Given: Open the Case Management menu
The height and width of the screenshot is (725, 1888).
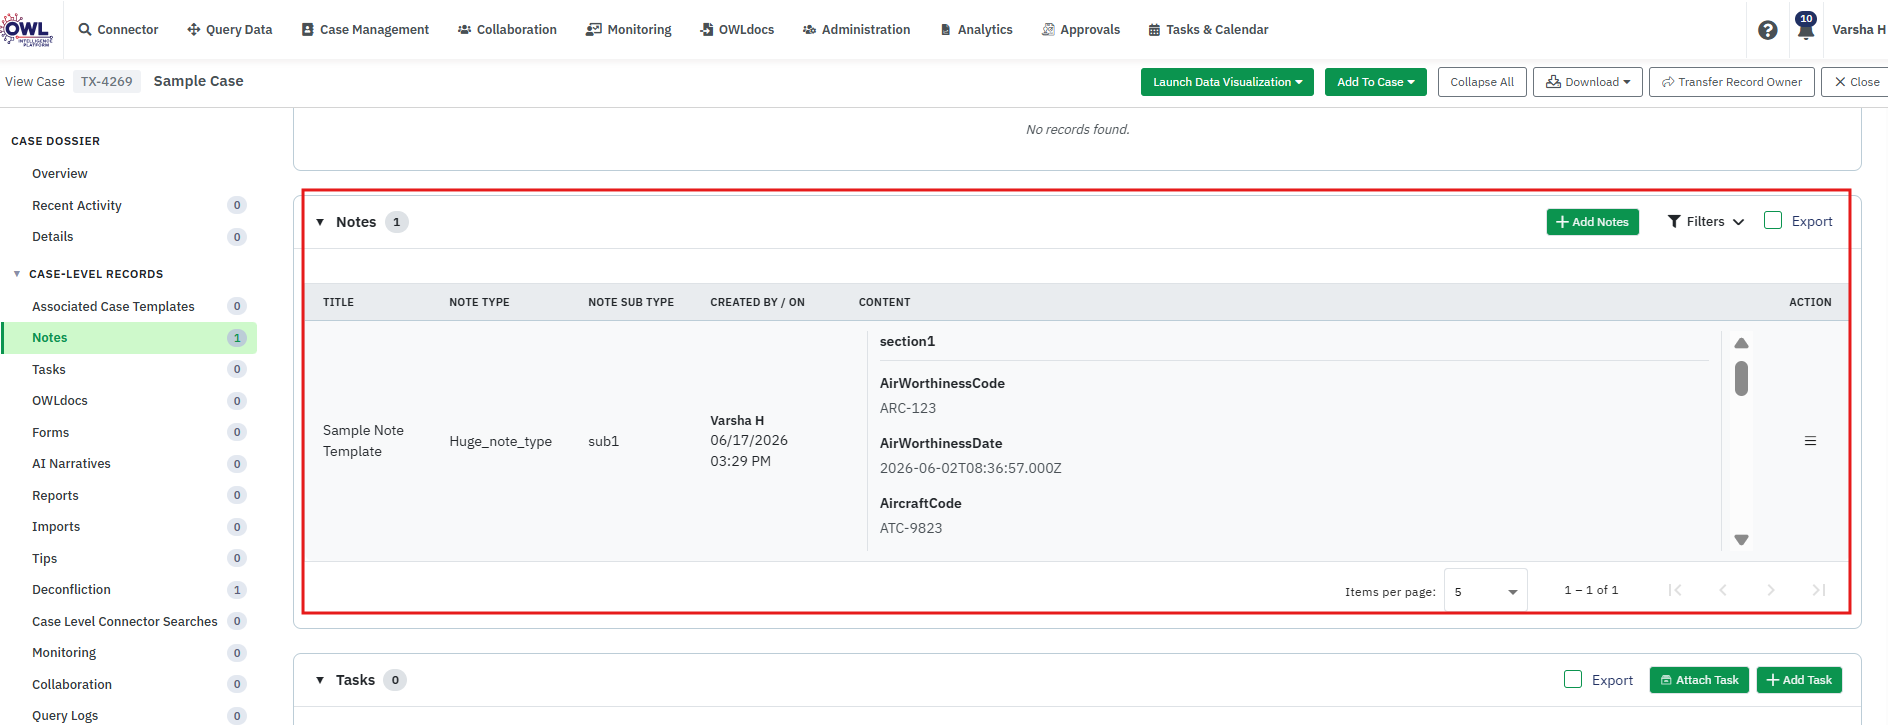Looking at the screenshot, I should pyautogui.click(x=365, y=30).
